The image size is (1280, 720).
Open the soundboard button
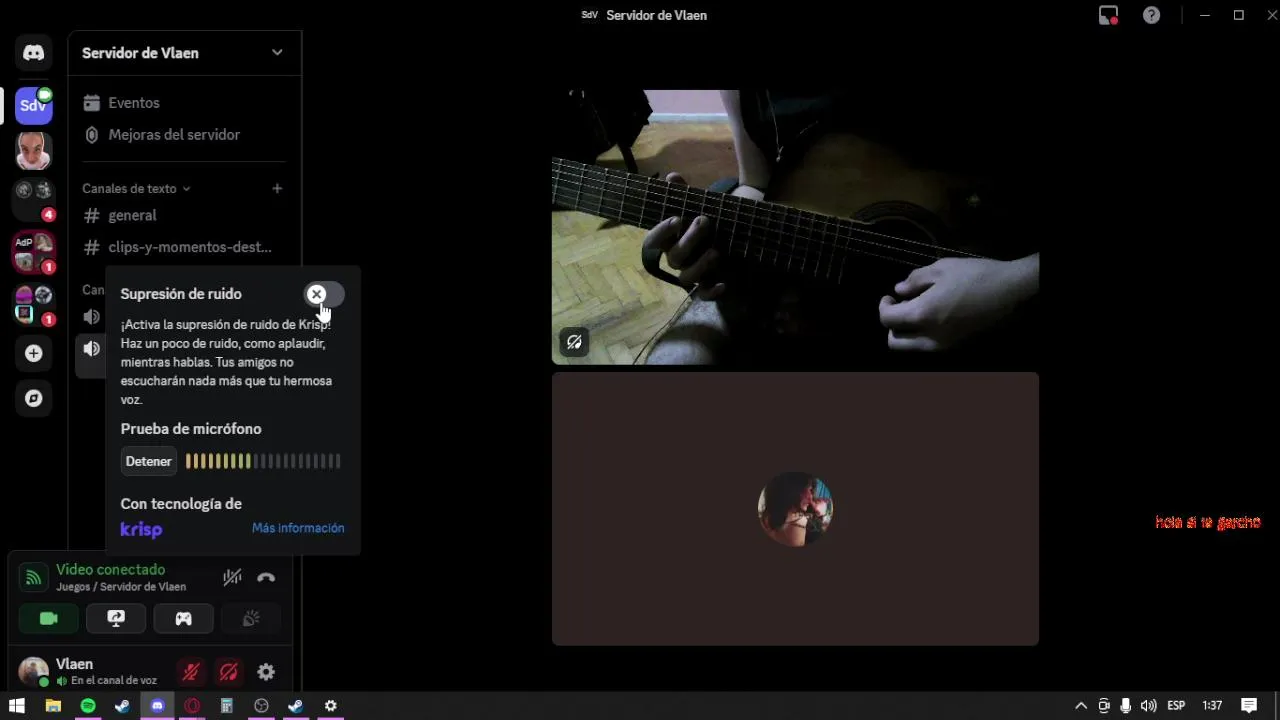251,619
